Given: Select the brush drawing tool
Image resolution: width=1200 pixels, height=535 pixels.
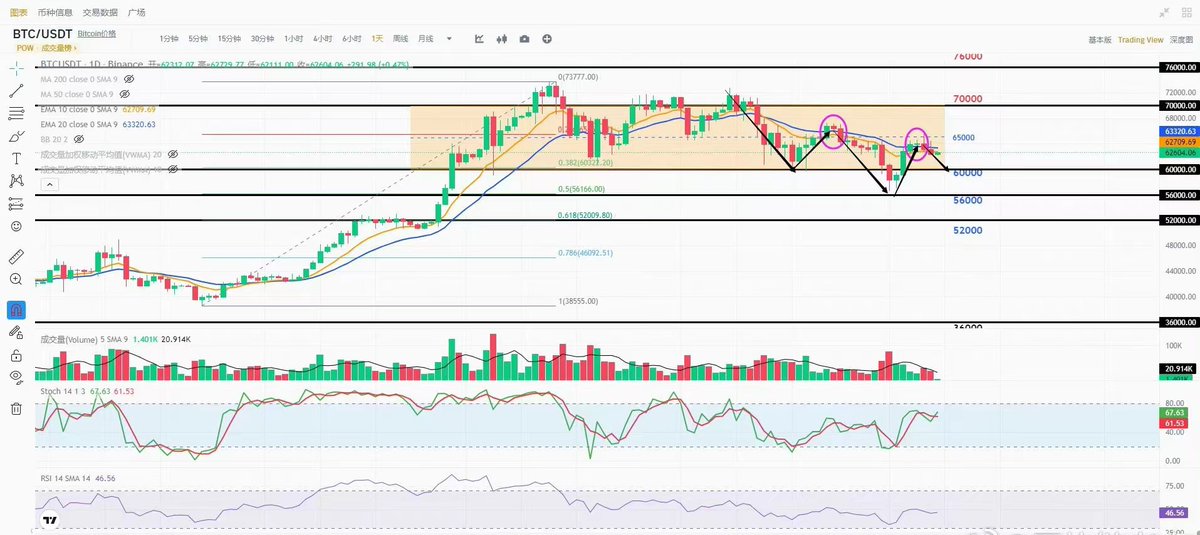Looking at the screenshot, I should click(x=16, y=136).
